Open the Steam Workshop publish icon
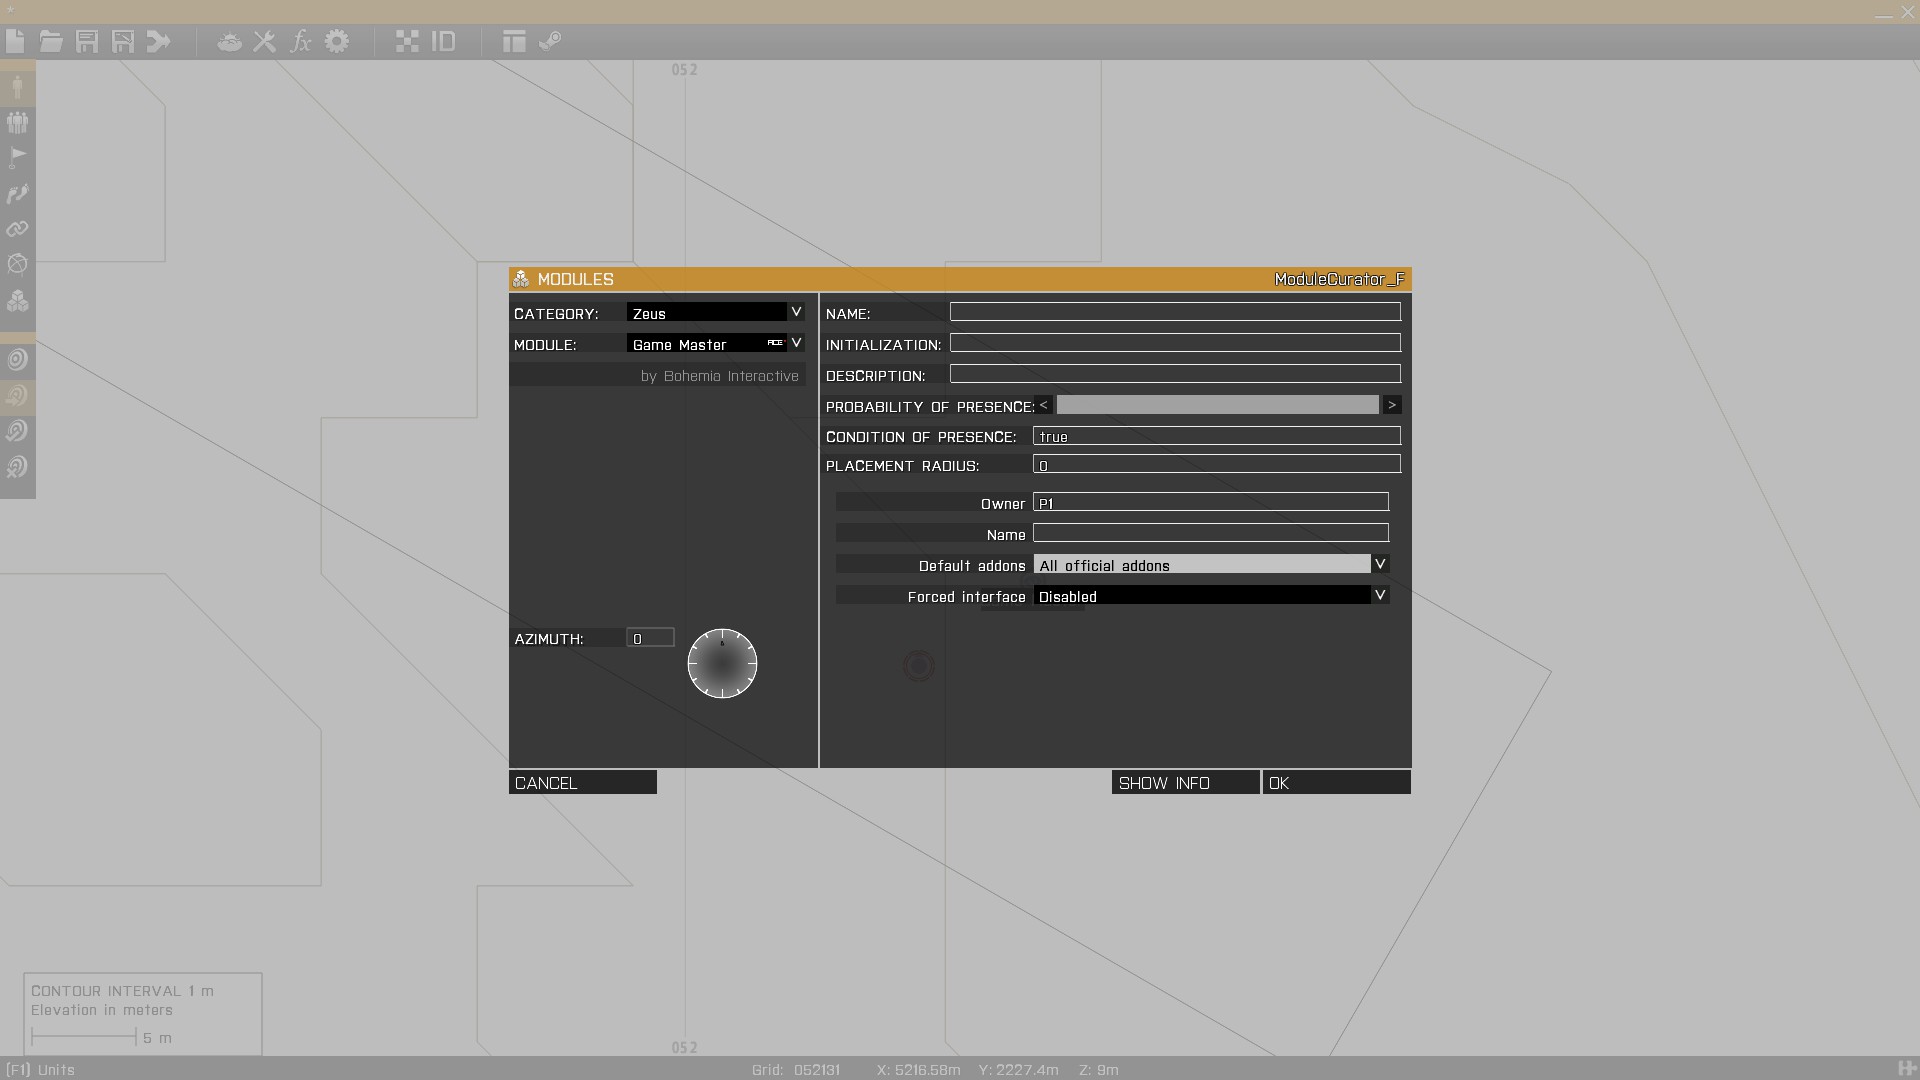This screenshot has width=1920, height=1080. pyautogui.click(x=550, y=41)
